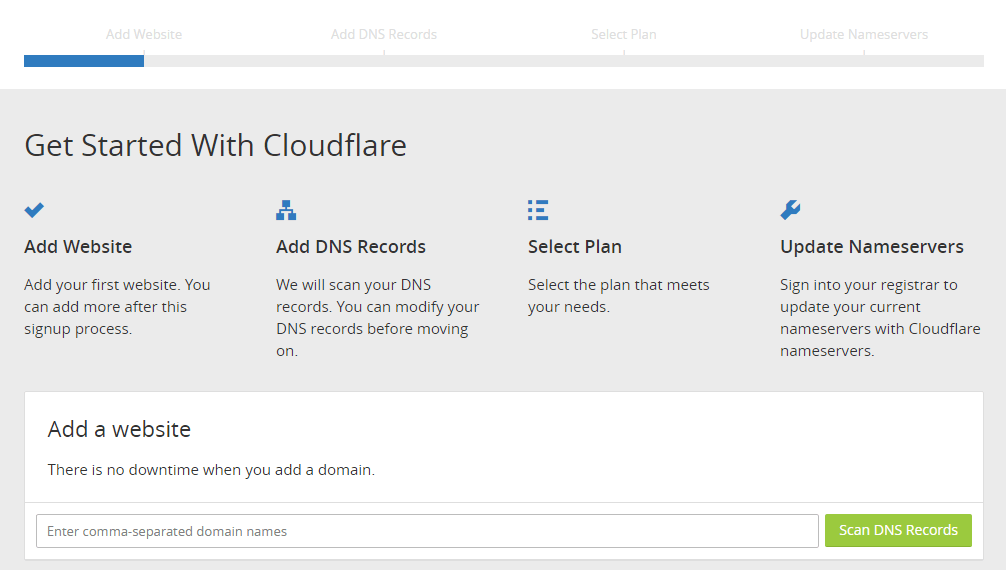Click the Update Nameservers column heading
Image resolution: width=1006 pixels, height=570 pixels.
872,246
